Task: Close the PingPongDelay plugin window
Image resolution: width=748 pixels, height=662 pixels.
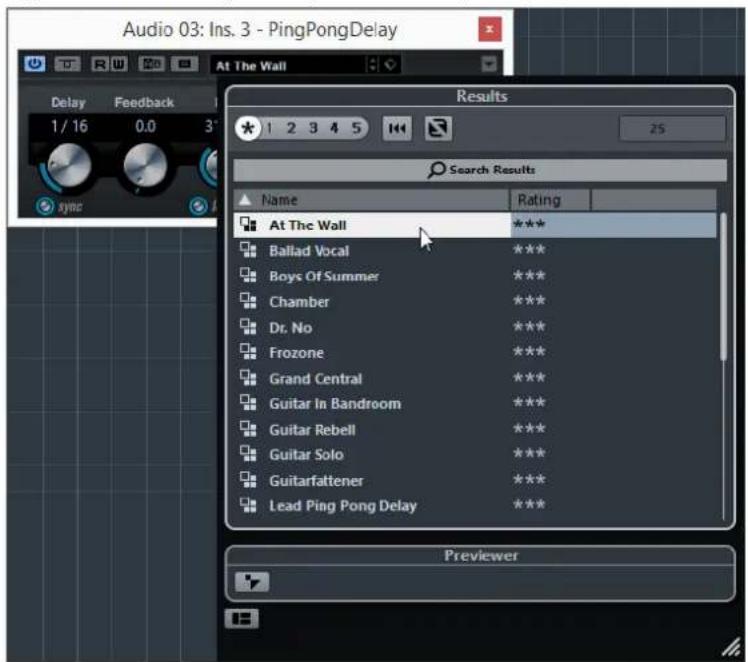Action: [x=490, y=29]
